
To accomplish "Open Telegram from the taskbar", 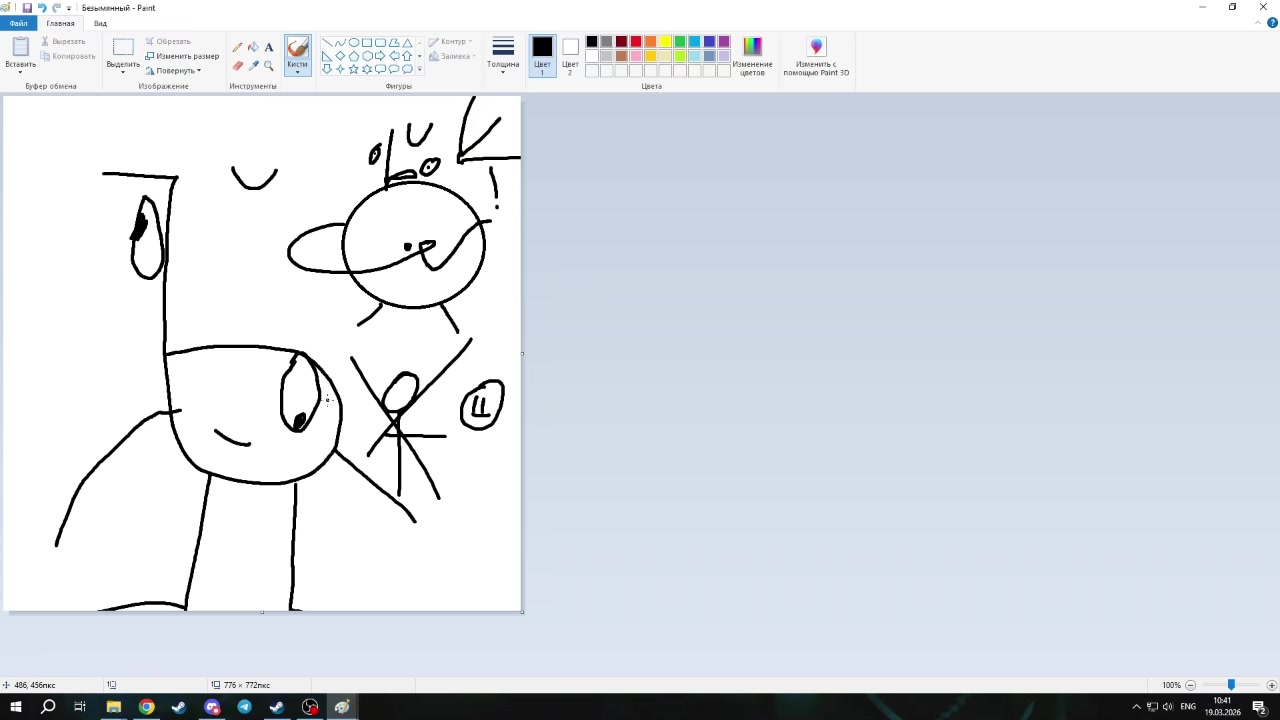I will point(244,707).
